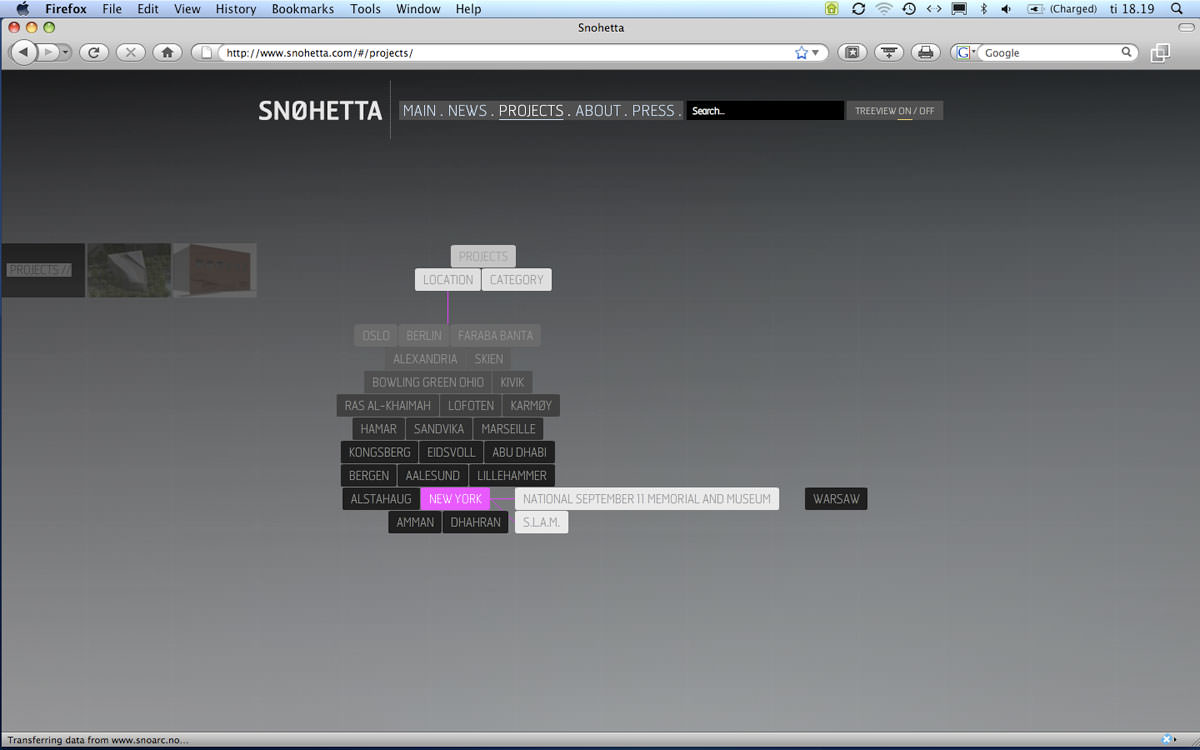Select the PROJECTS root tree node

point(483,256)
